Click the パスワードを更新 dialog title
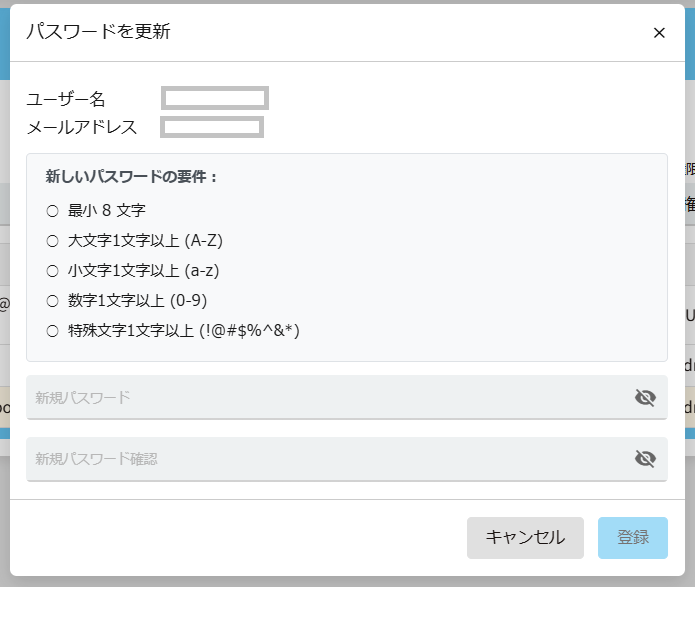Viewport: 695px width, 617px height. click(98, 32)
